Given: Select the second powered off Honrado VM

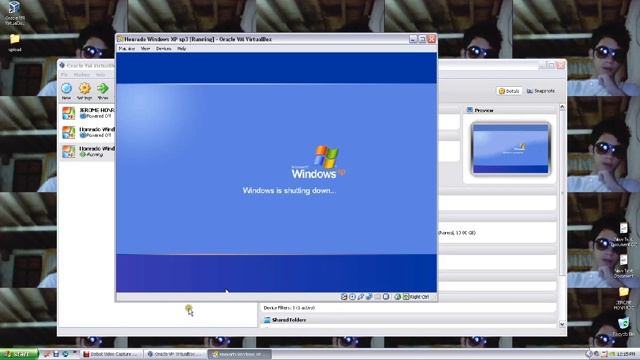Looking at the screenshot, I should coord(88,132).
